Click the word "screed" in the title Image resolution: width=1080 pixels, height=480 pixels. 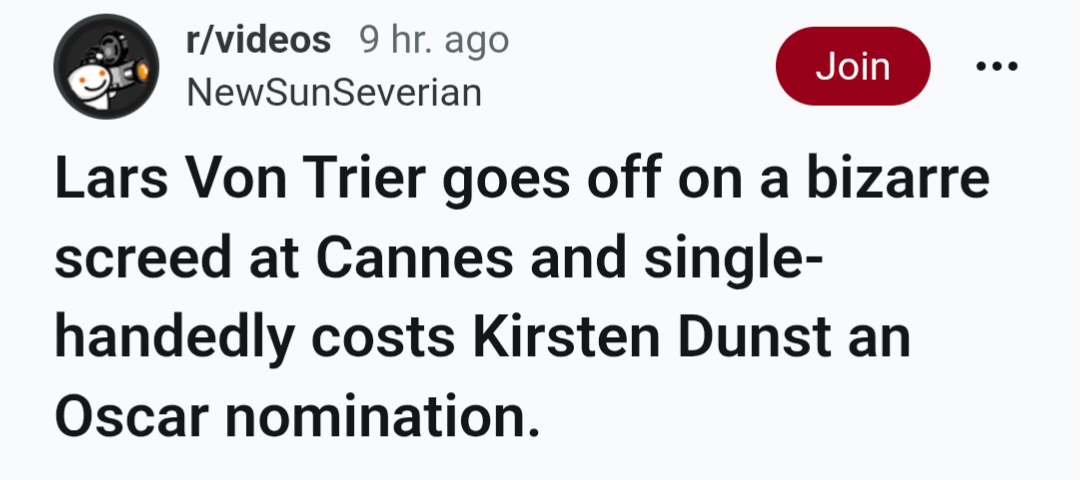click(137, 260)
